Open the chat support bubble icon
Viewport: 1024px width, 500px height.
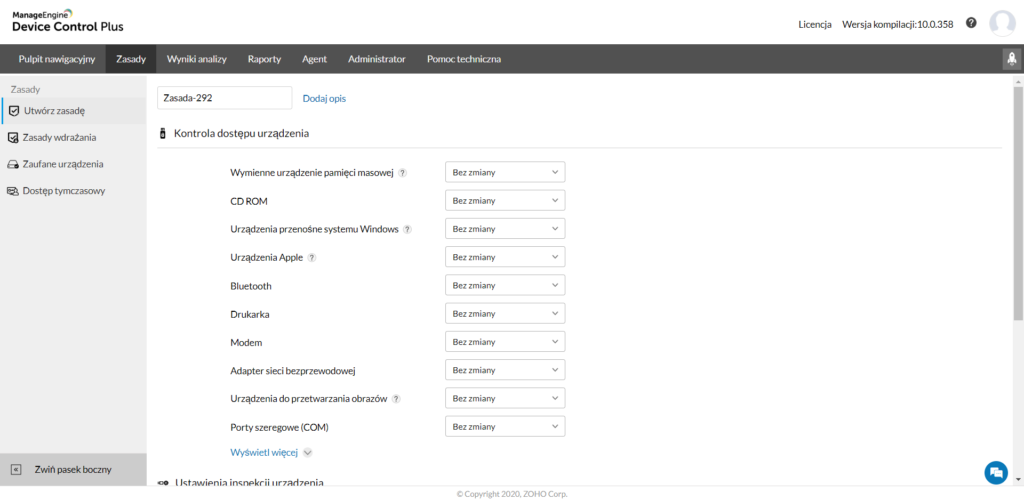pos(995,472)
